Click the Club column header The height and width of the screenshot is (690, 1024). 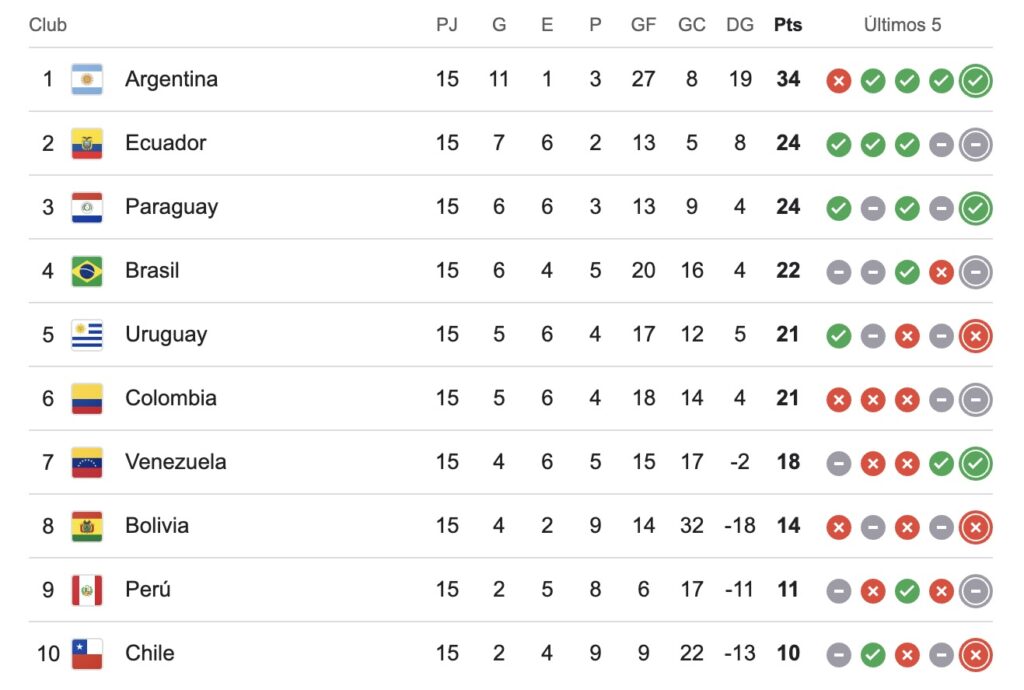tap(48, 25)
